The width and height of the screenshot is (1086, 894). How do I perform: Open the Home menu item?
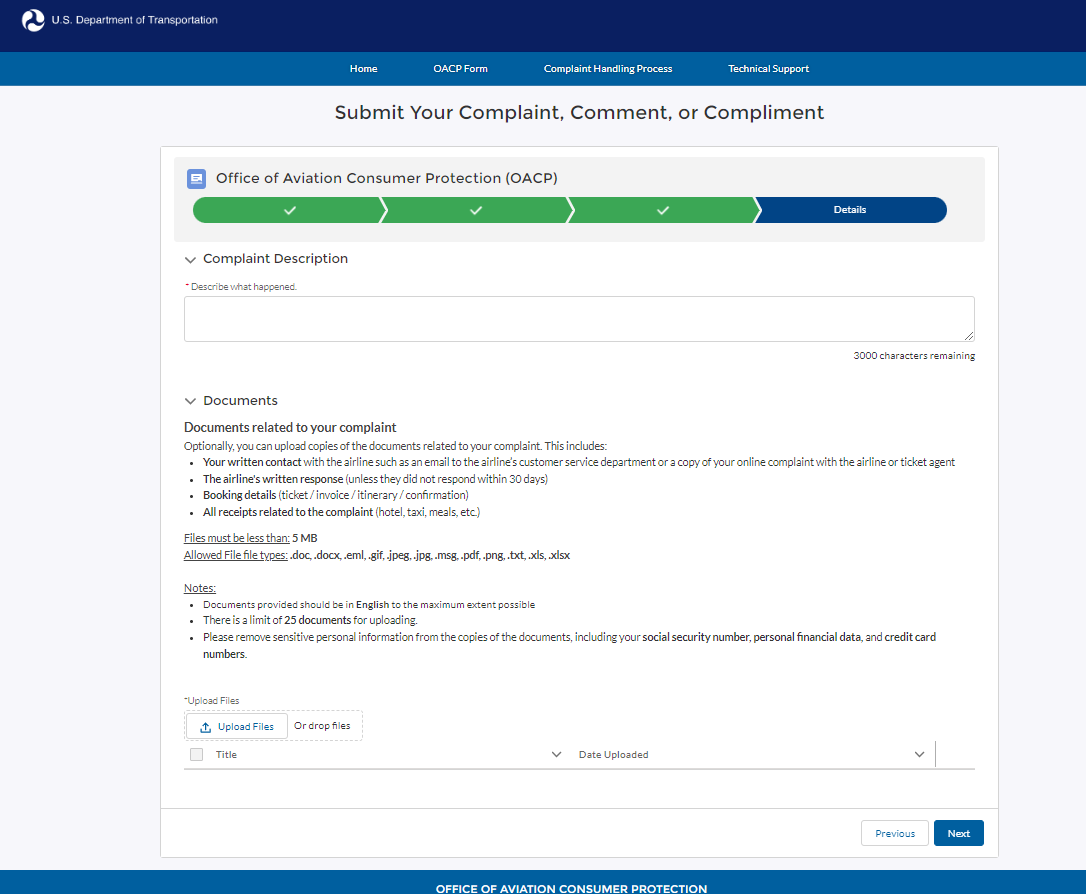[x=364, y=69]
